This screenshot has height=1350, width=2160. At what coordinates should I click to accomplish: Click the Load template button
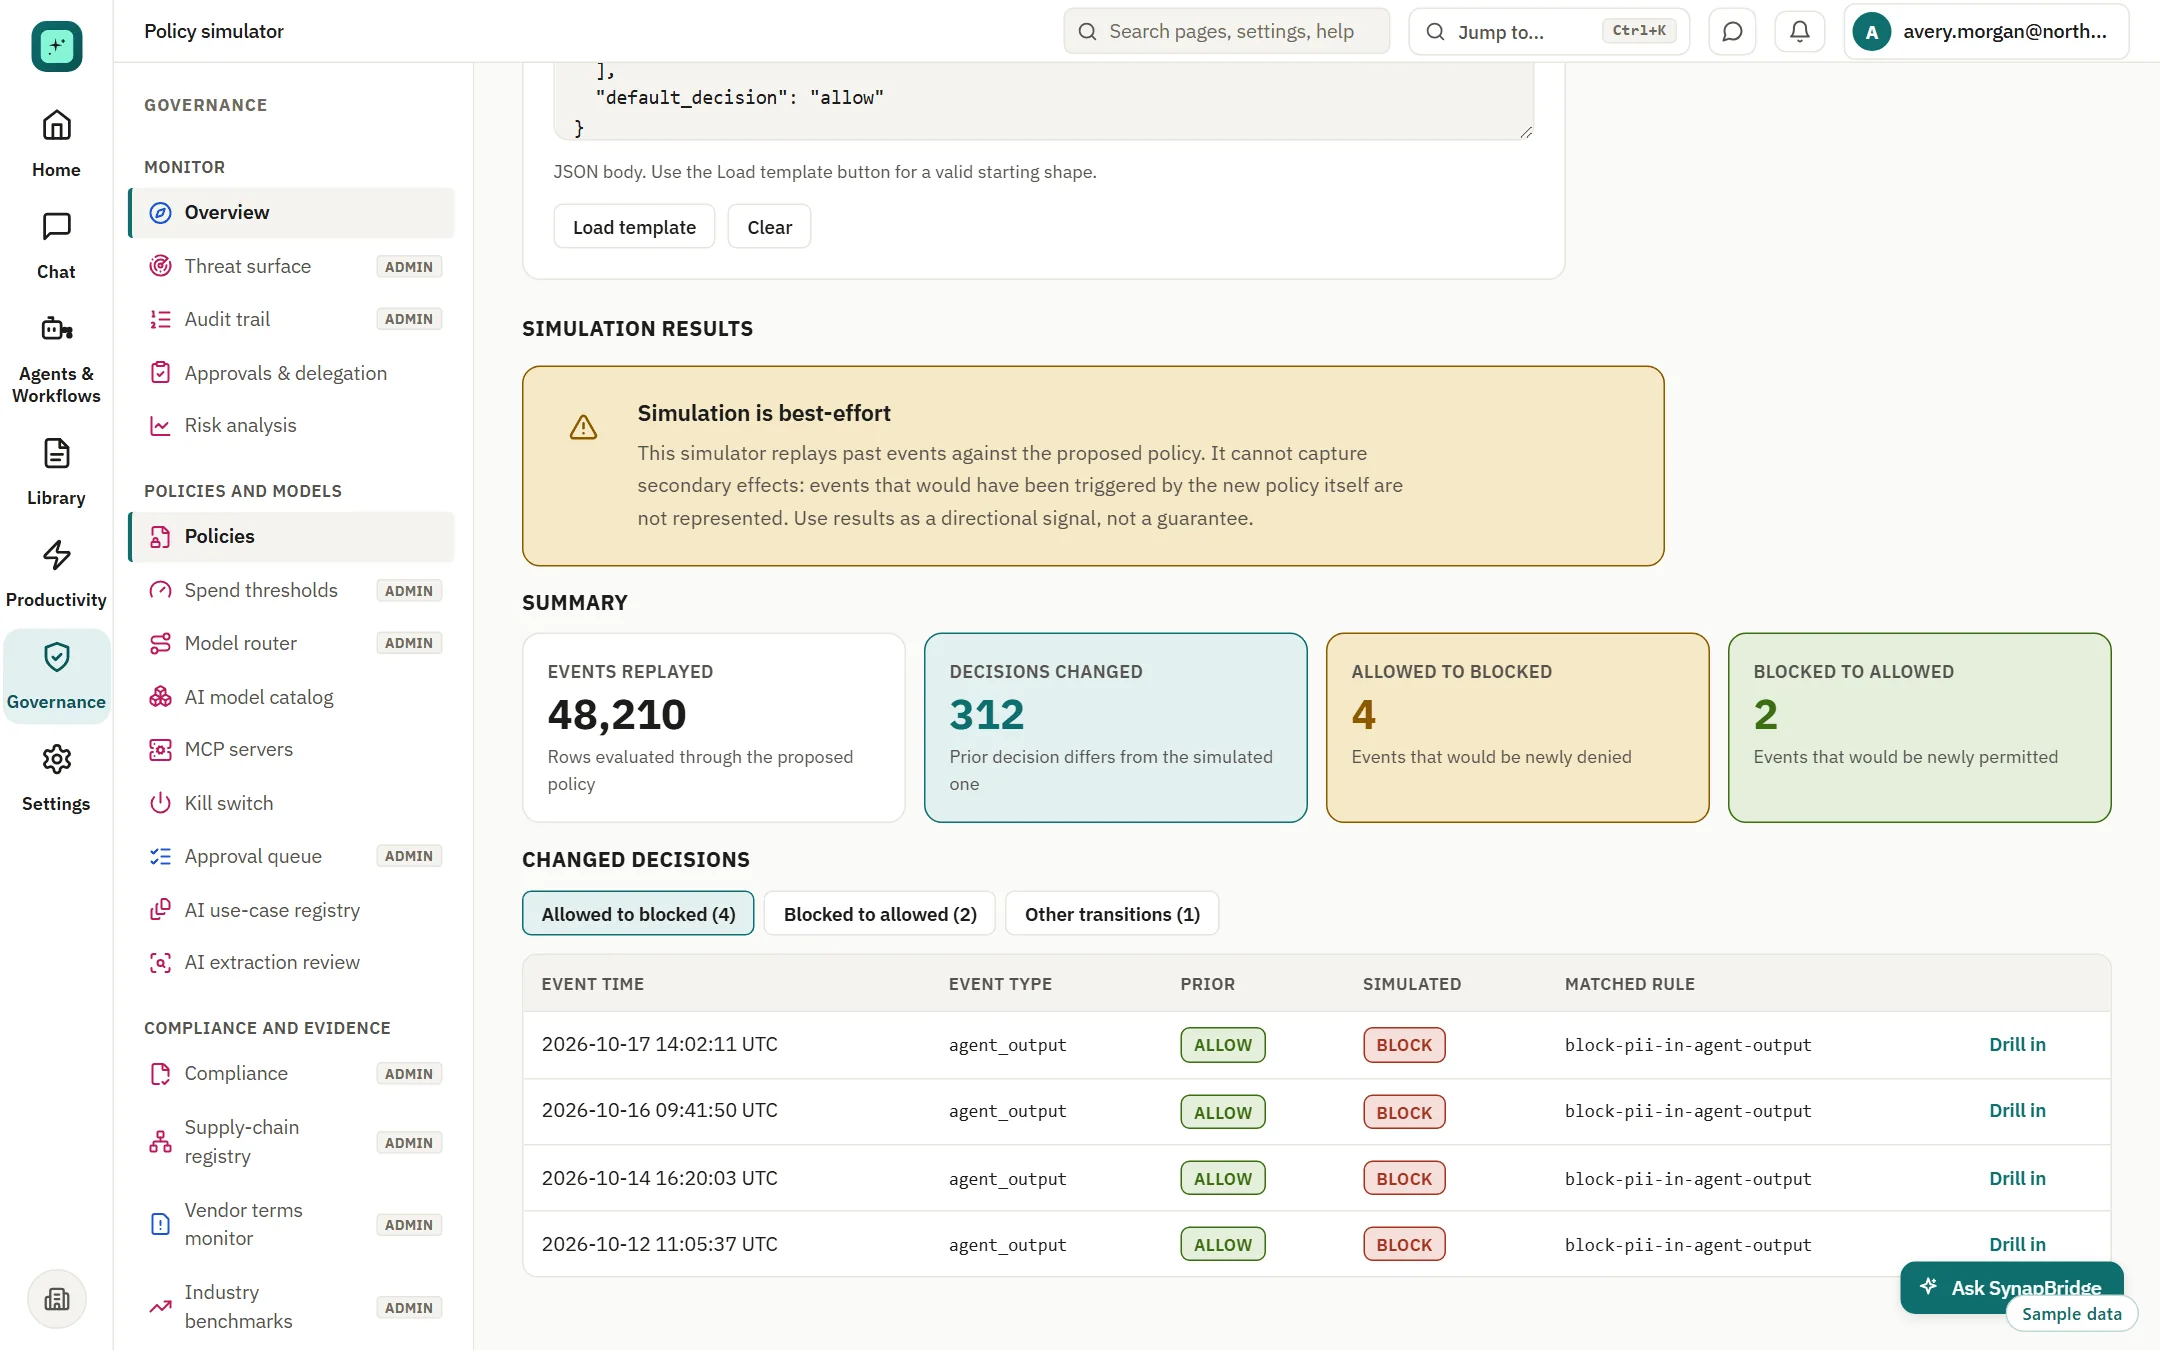click(x=634, y=227)
